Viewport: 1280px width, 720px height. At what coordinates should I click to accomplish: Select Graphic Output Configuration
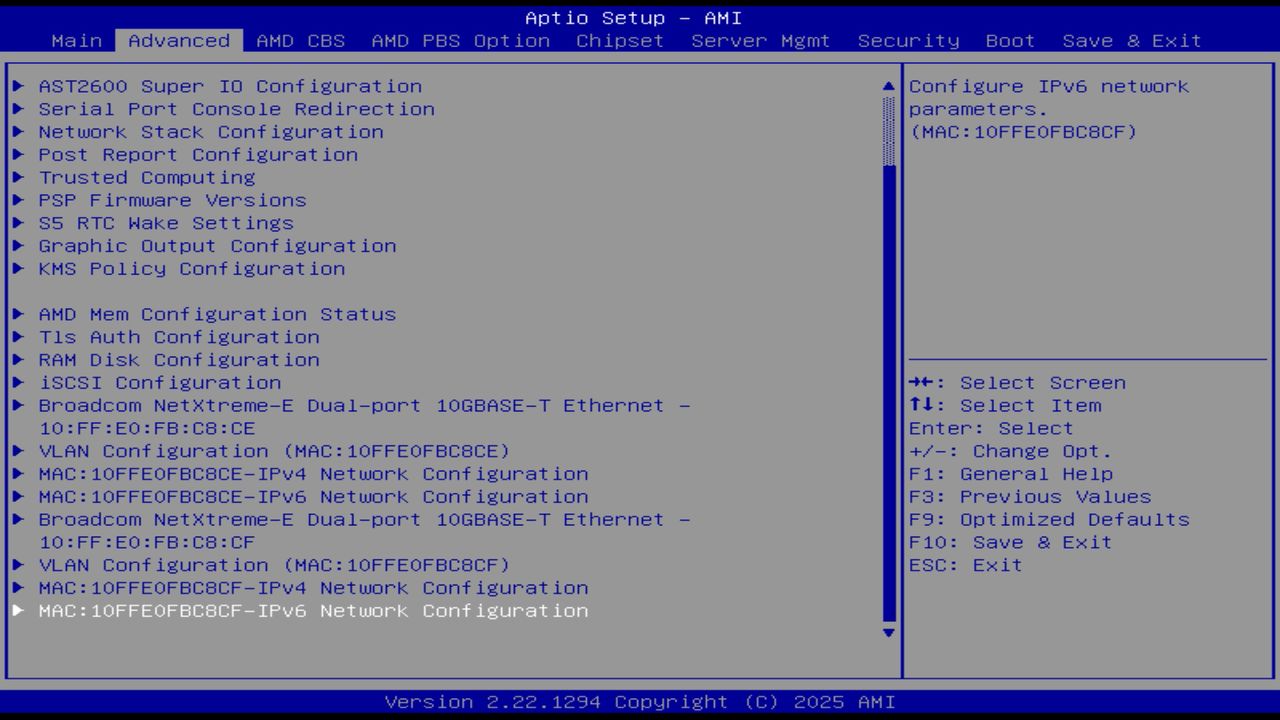click(x=216, y=246)
